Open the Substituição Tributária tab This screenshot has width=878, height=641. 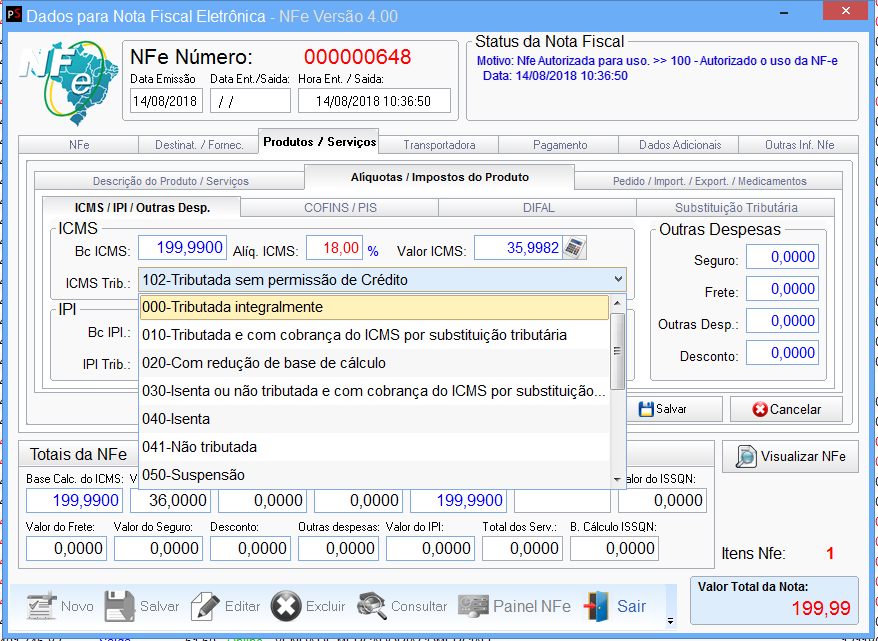(x=736, y=208)
